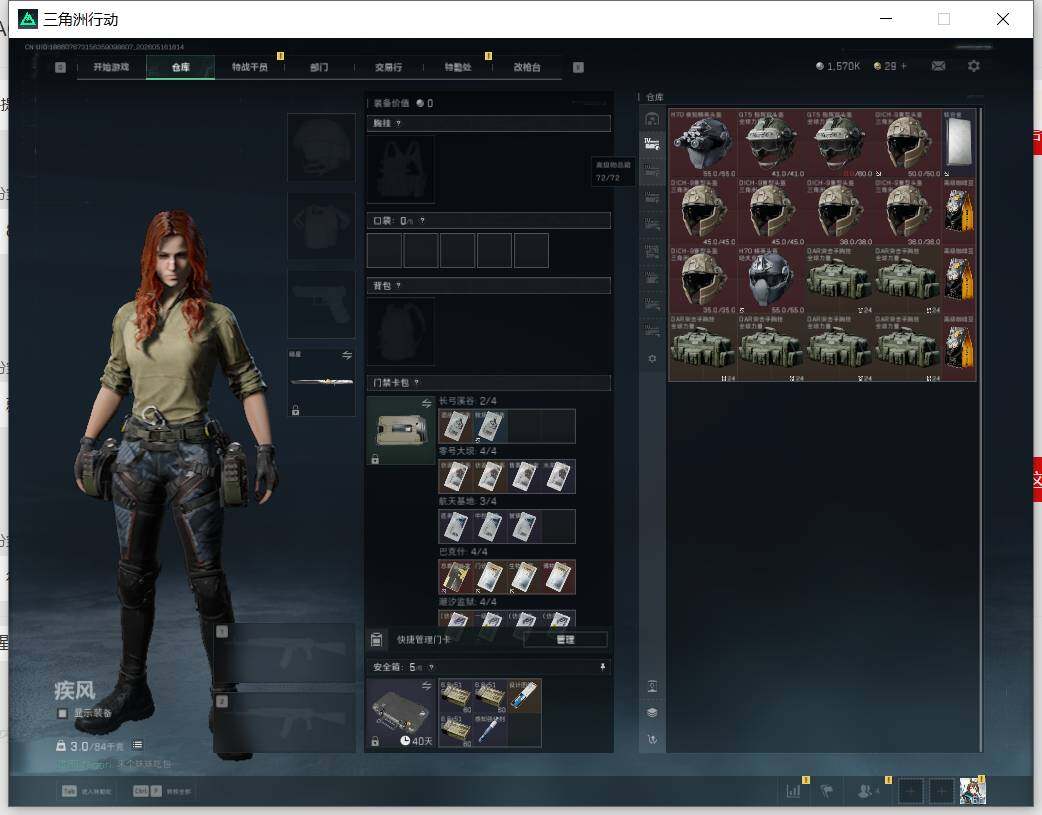
Task: Click swap arrows on safe box
Action: (x=427, y=686)
